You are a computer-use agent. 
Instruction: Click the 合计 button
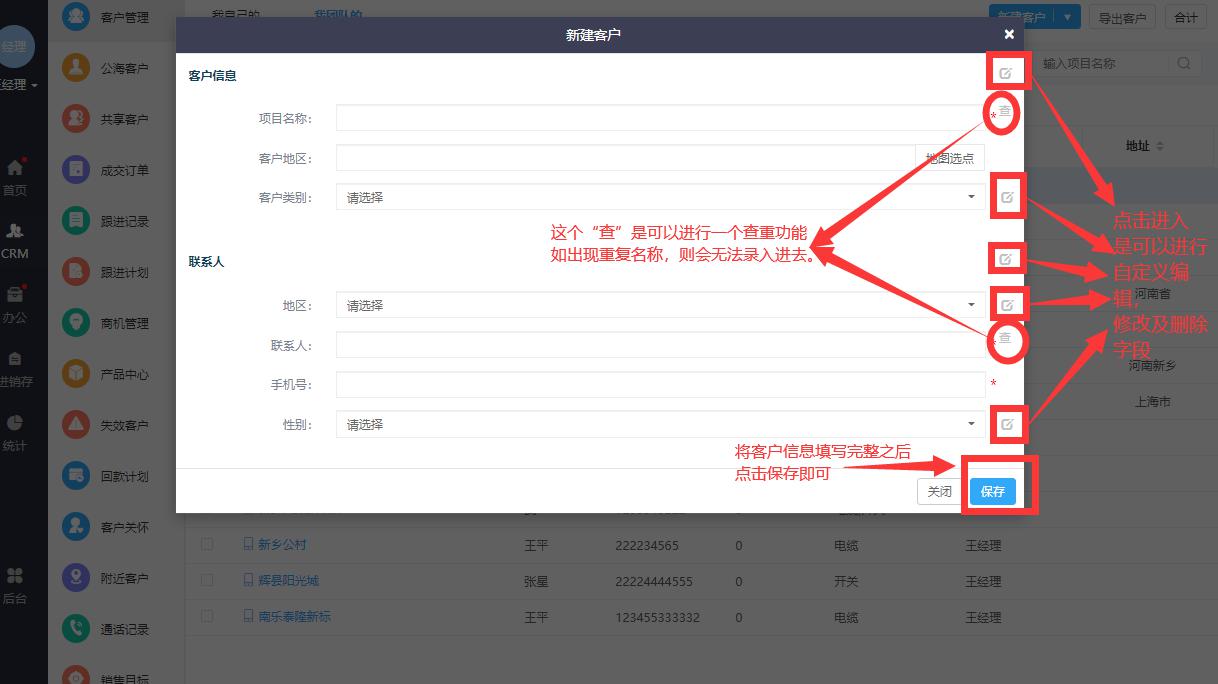[x=1185, y=17]
